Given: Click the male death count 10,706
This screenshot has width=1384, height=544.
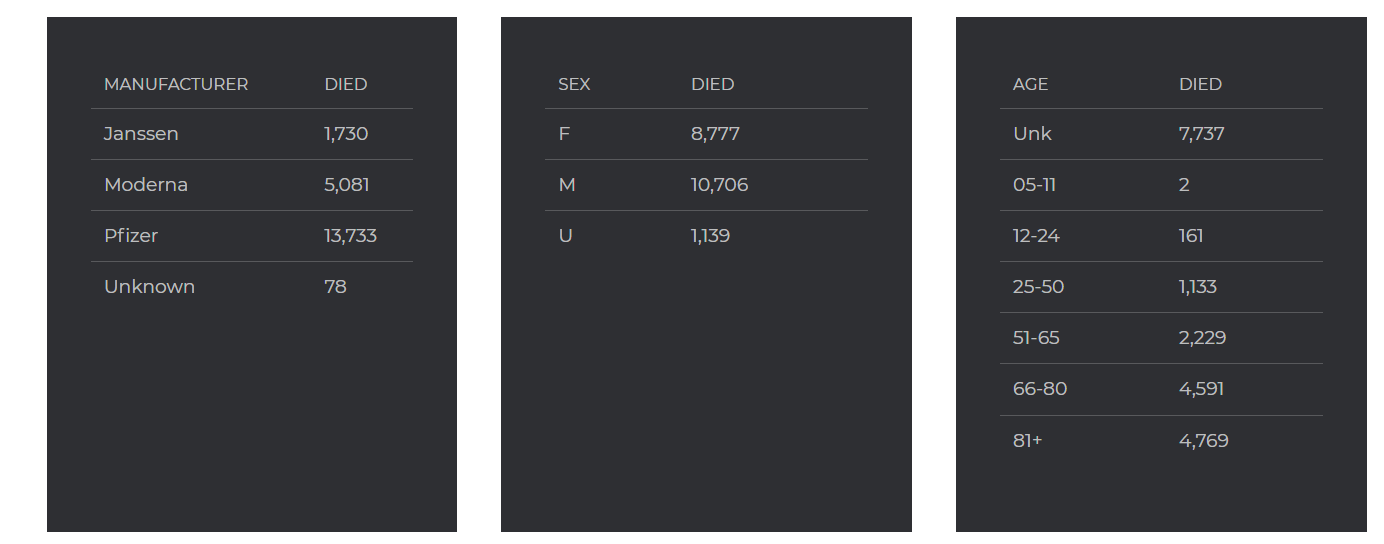Looking at the screenshot, I should pos(719,185).
